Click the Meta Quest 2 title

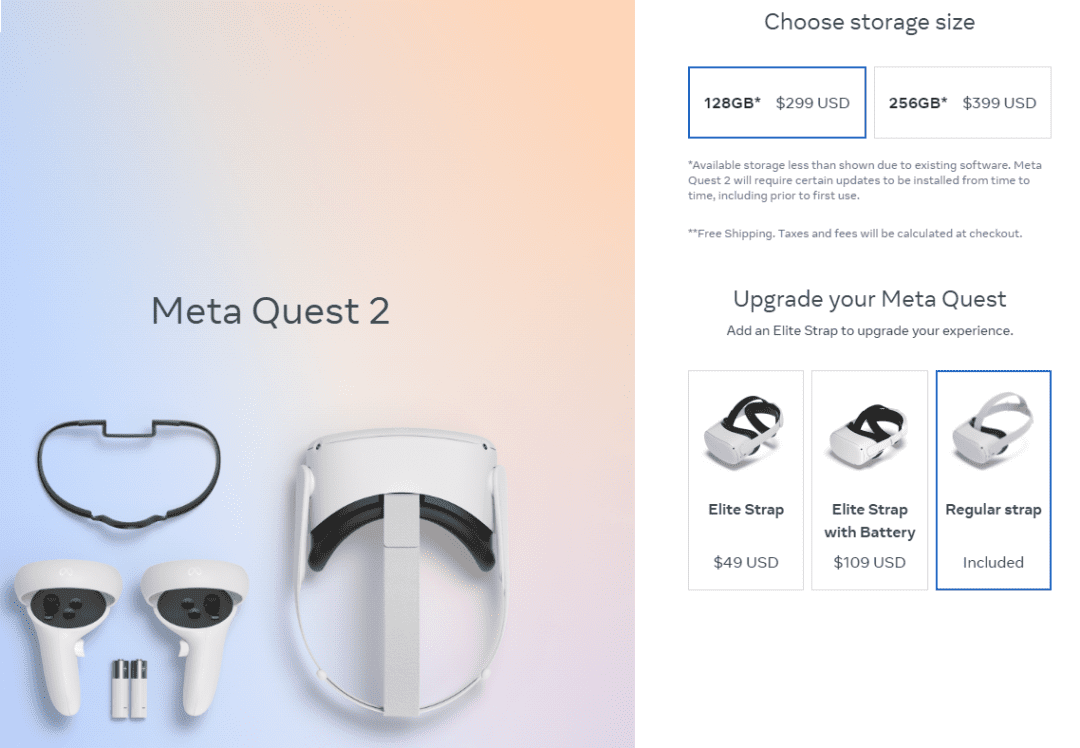tap(270, 310)
